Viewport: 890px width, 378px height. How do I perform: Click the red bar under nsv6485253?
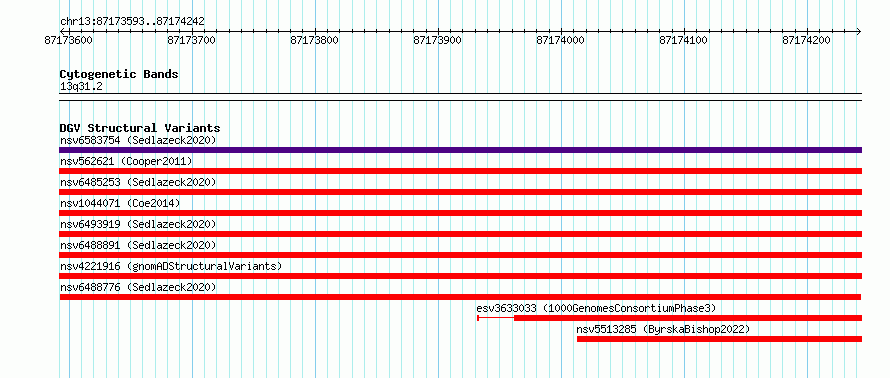pyautogui.click(x=460, y=192)
